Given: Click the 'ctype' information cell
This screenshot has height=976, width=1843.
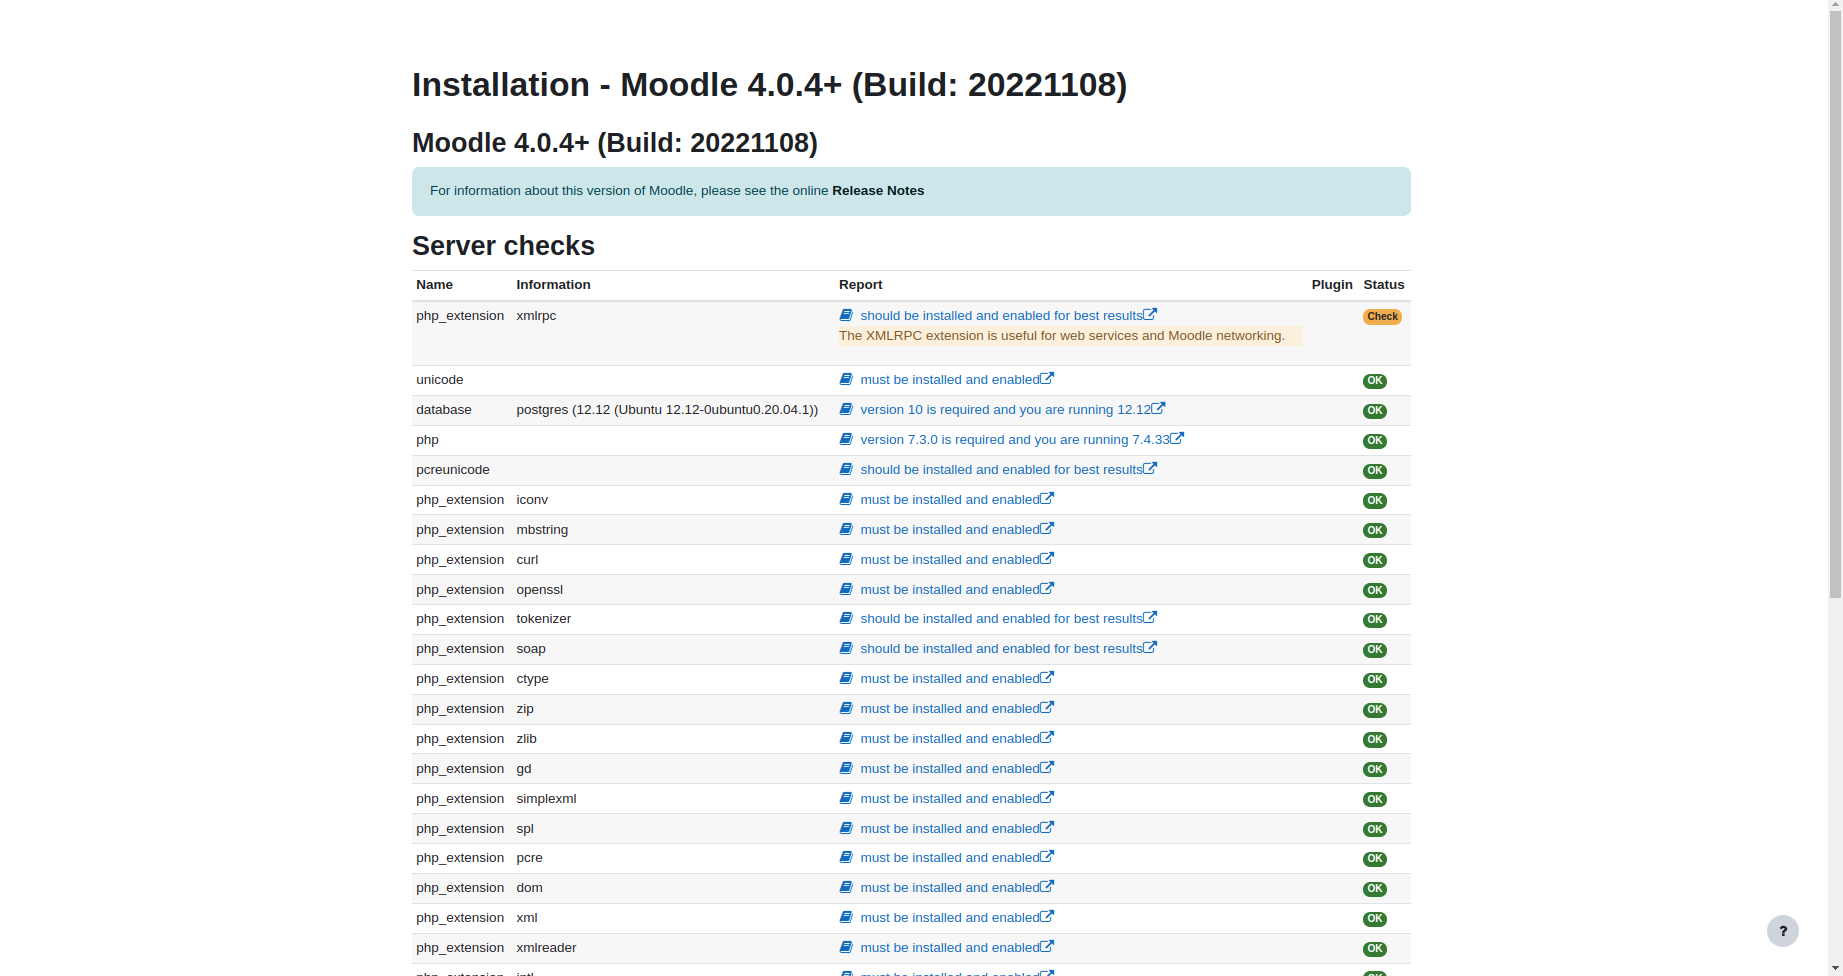Looking at the screenshot, I should point(532,679).
